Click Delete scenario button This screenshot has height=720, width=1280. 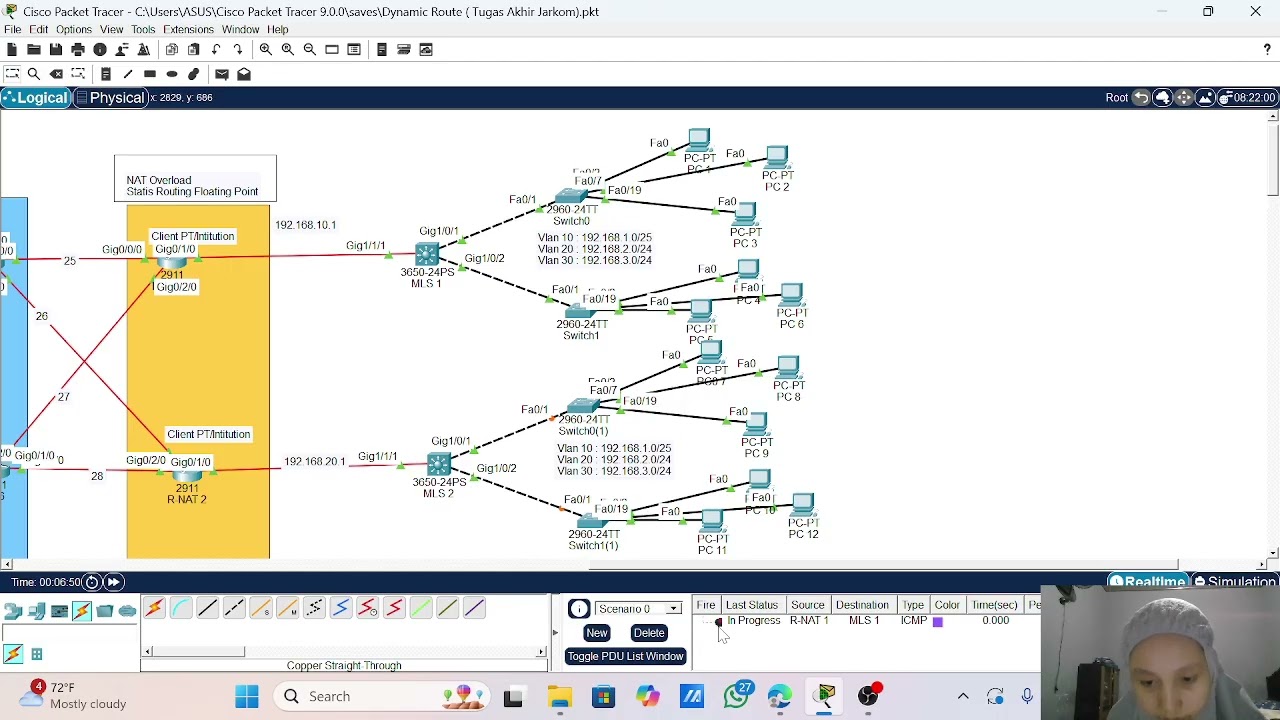pyautogui.click(x=649, y=633)
